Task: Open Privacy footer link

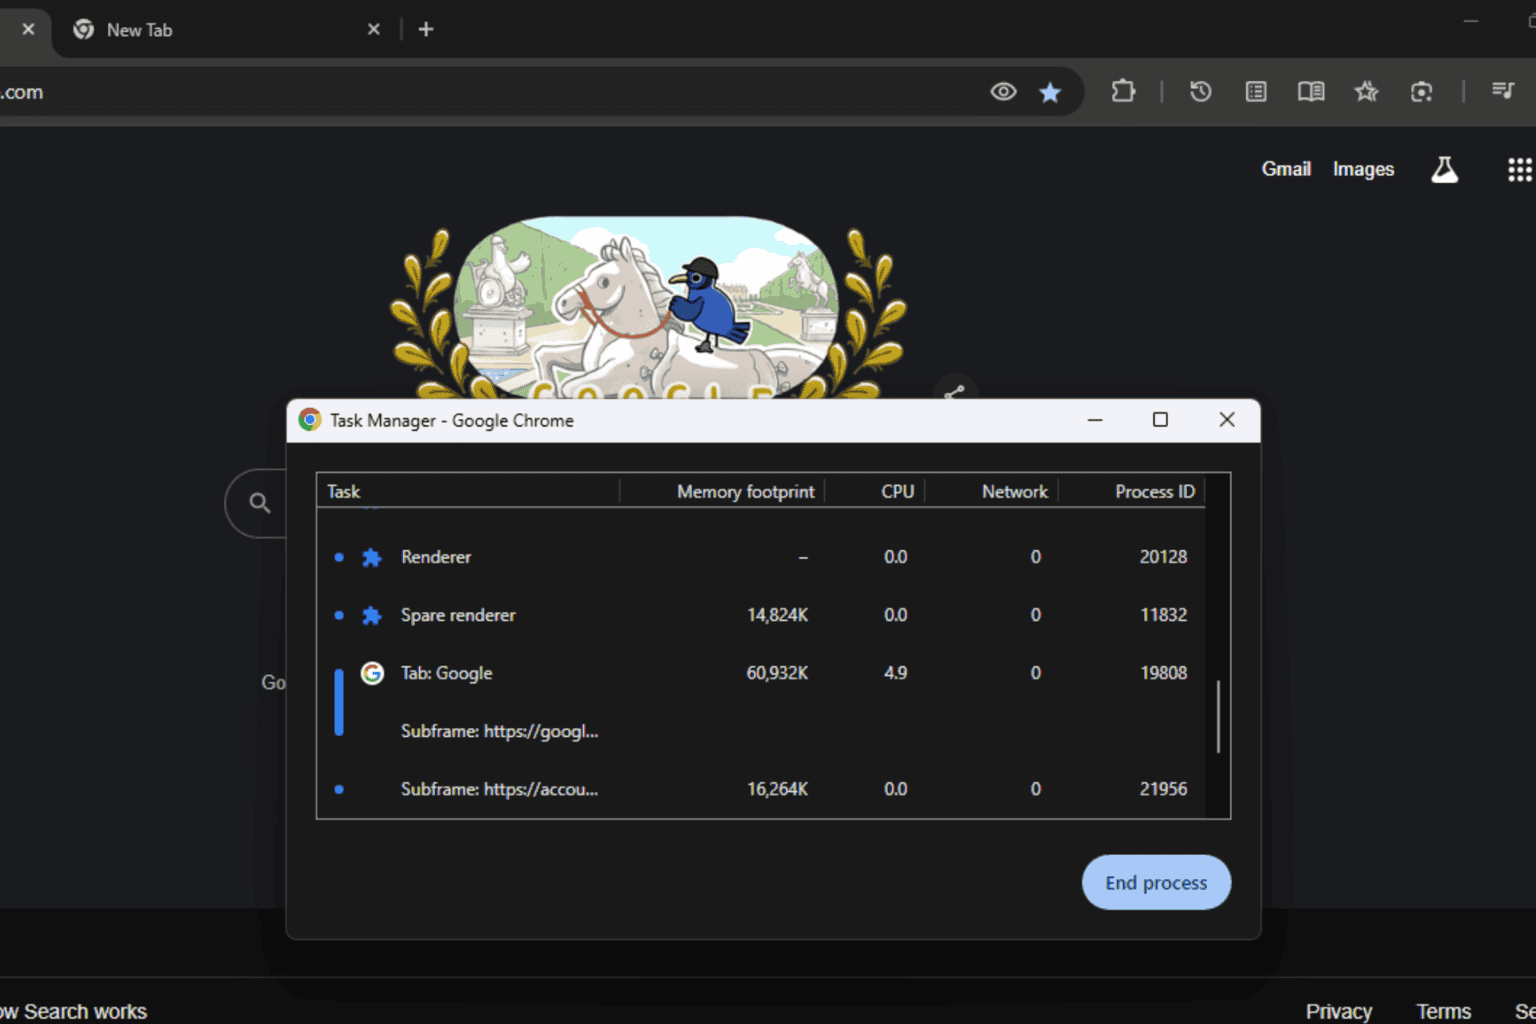Action: pos(1338,1011)
